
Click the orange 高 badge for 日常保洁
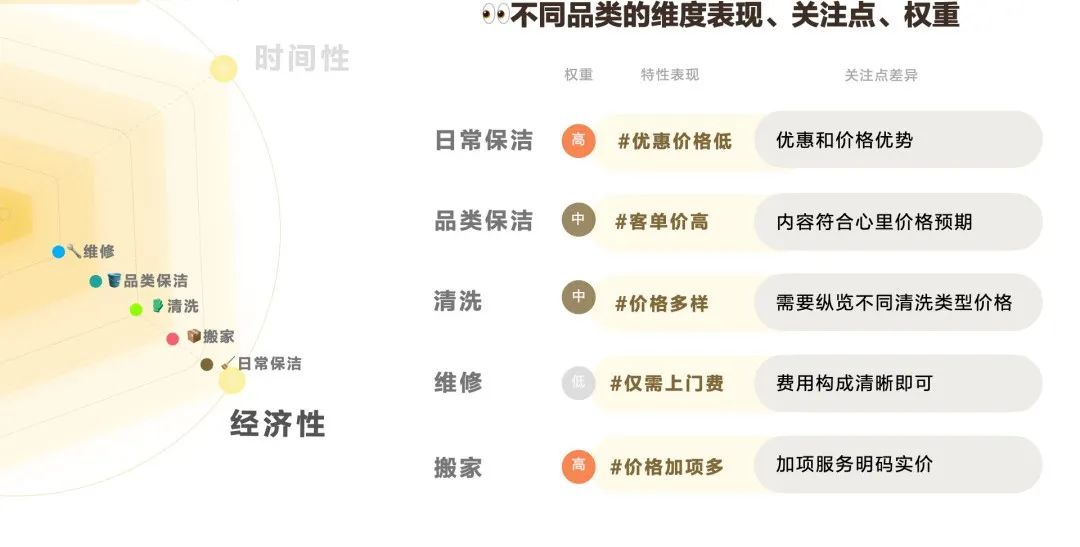pyautogui.click(x=579, y=141)
